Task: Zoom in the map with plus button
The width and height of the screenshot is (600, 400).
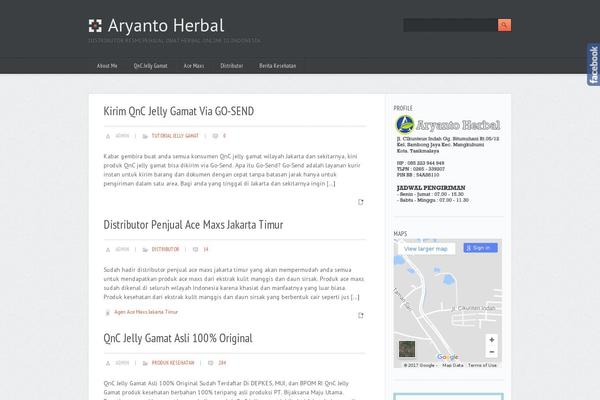Action: coord(492,340)
